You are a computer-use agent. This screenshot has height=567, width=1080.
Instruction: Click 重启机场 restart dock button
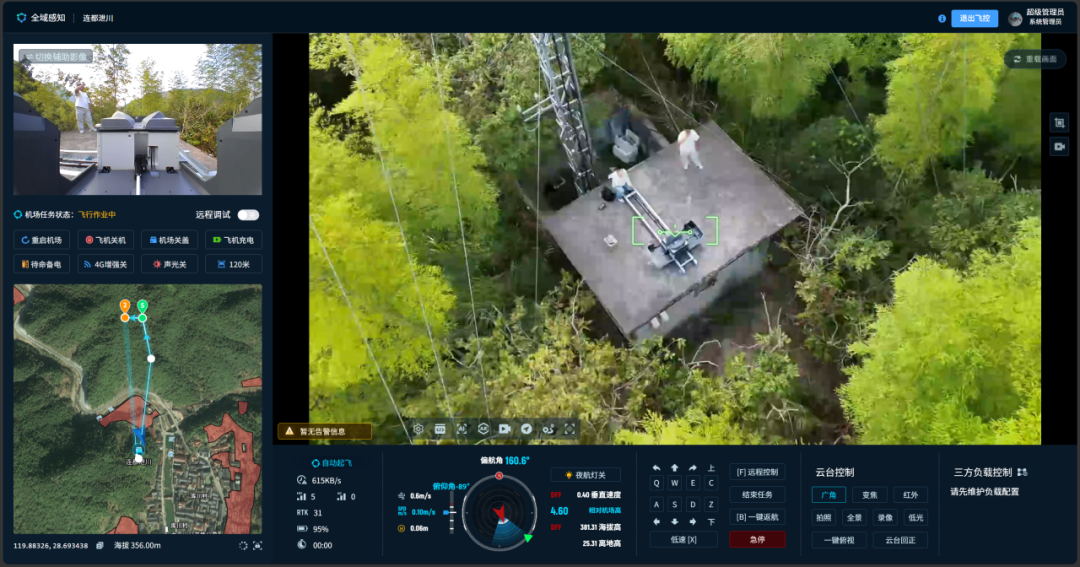41,240
